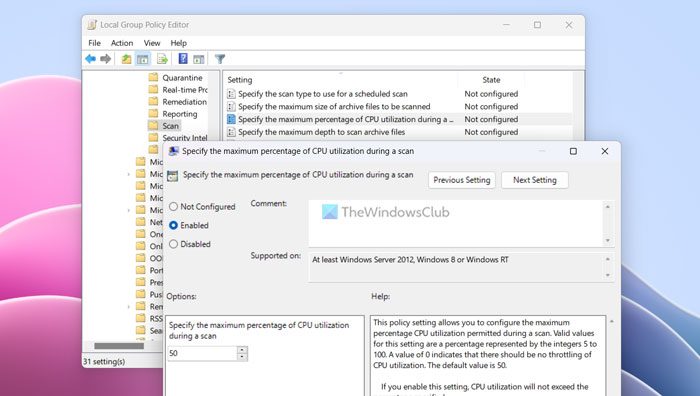Open the Action menu
Viewport: 700px width, 396px height.
coord(122,43)
